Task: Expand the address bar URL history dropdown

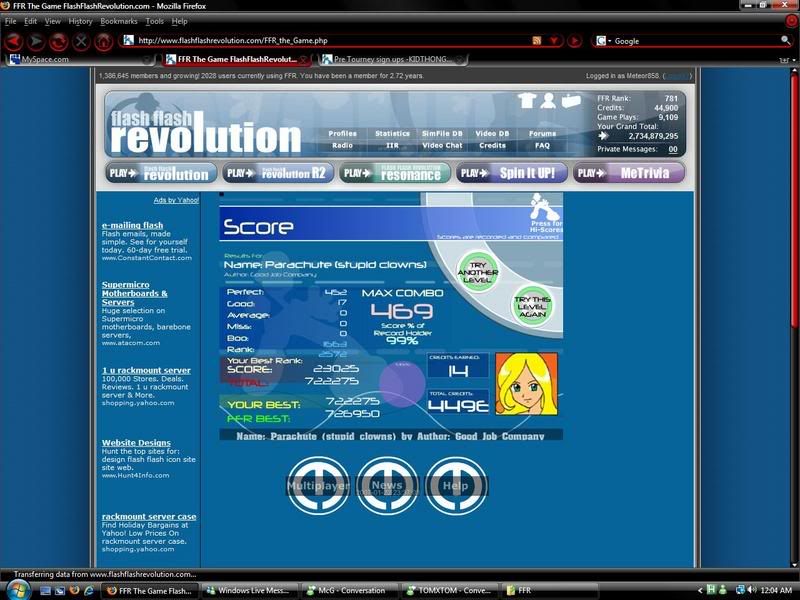Action: point(553,41)
